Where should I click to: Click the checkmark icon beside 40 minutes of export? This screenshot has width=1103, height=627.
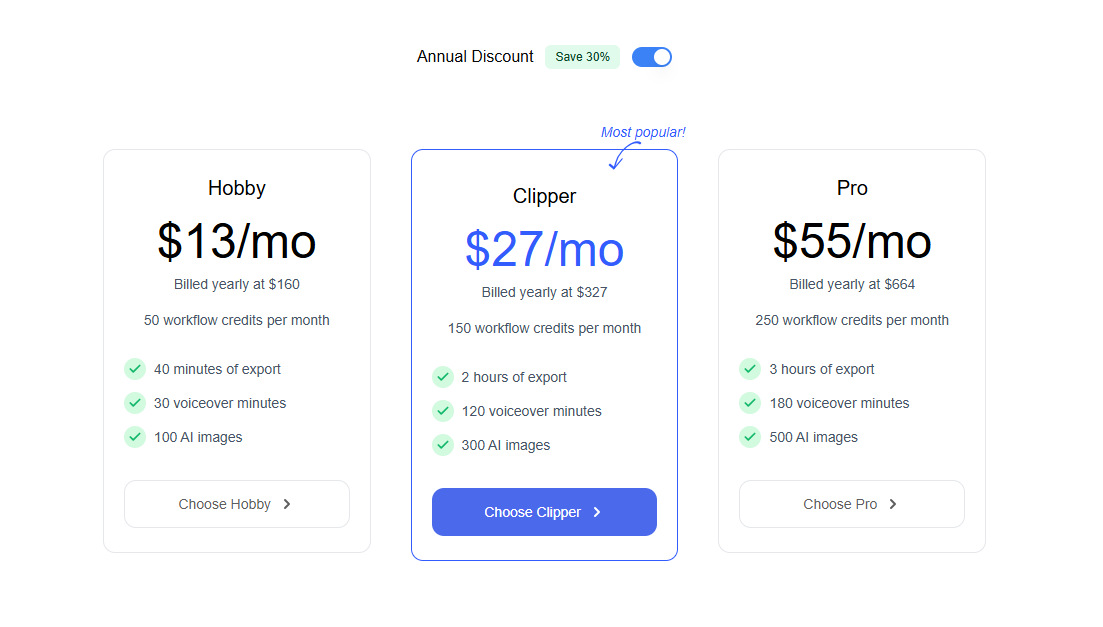pyautogui.click(x=135, y=369)
